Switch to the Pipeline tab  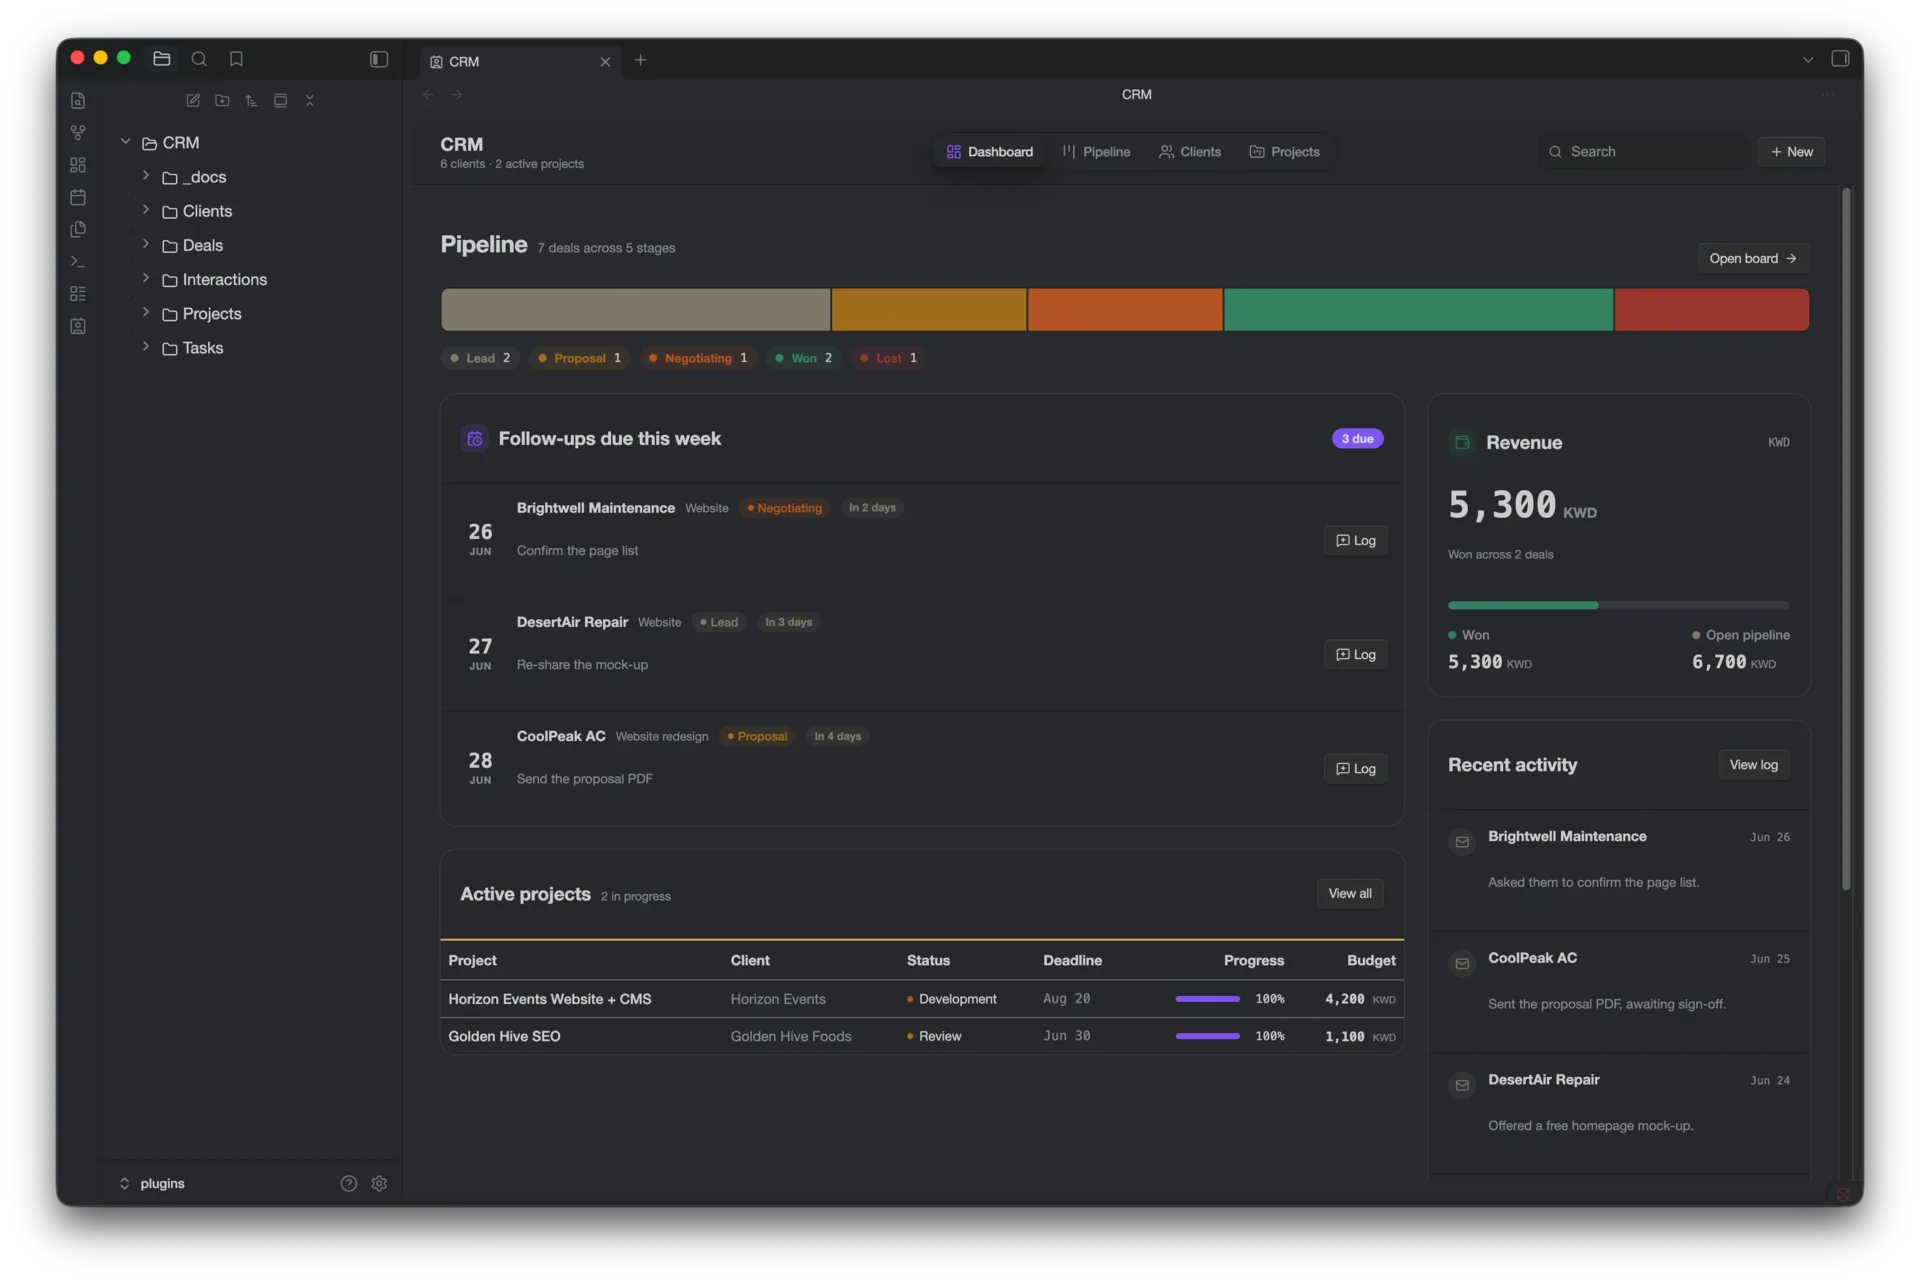1096,152
